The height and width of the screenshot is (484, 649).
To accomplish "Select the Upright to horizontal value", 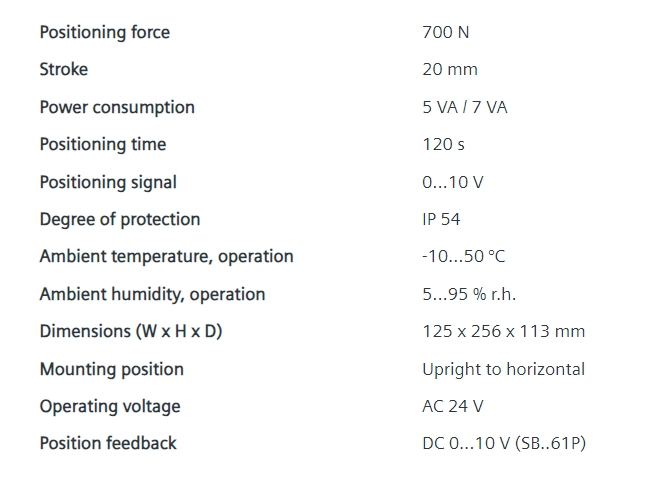I will point(504,369).
